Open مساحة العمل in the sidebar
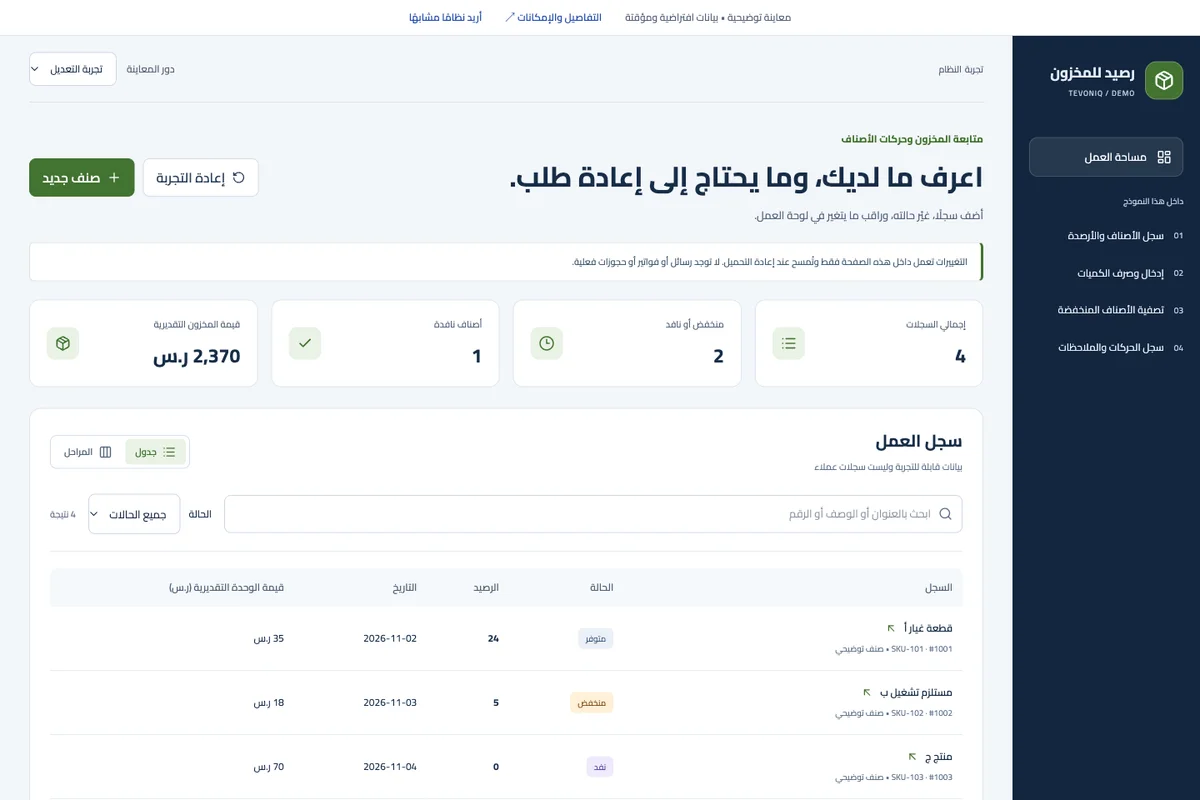The width and height of the screenshot is (1200, 800). 1106,157
